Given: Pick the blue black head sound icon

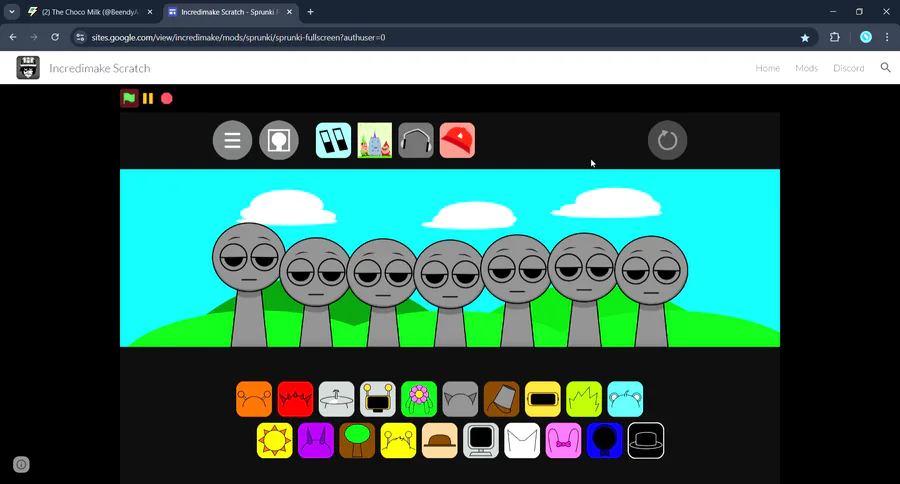Looking at the screenshot, I should 605,440.
